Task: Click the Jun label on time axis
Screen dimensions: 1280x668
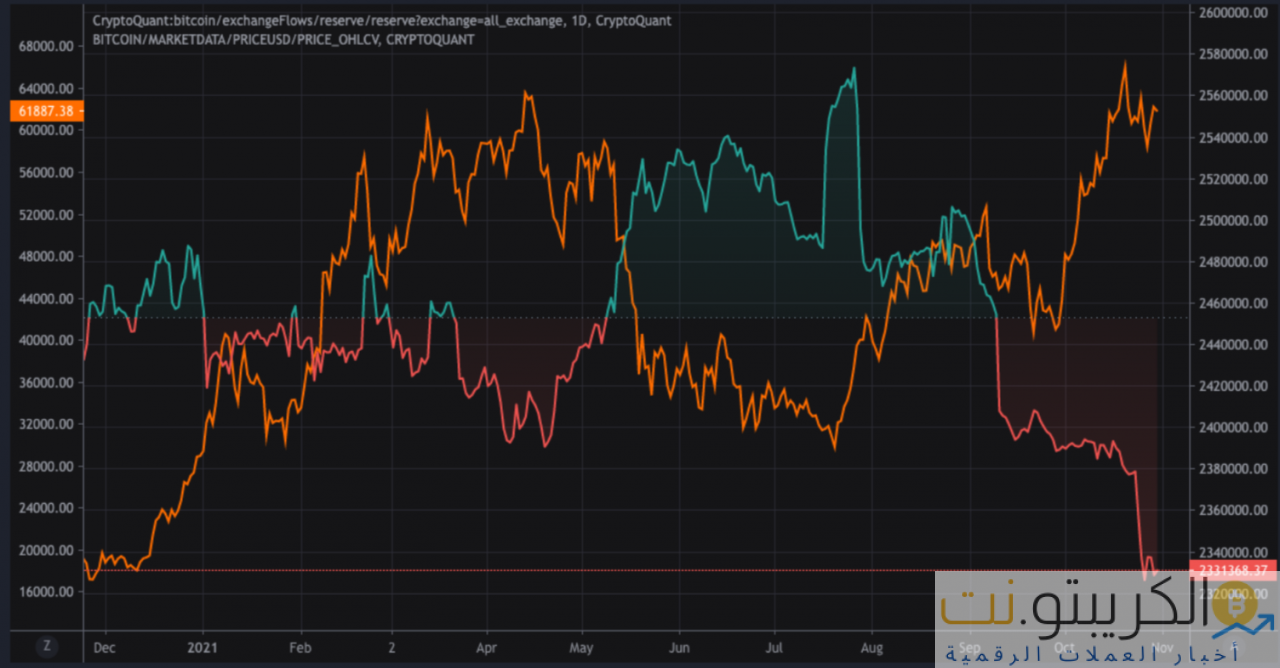Action: click(679, 647)
